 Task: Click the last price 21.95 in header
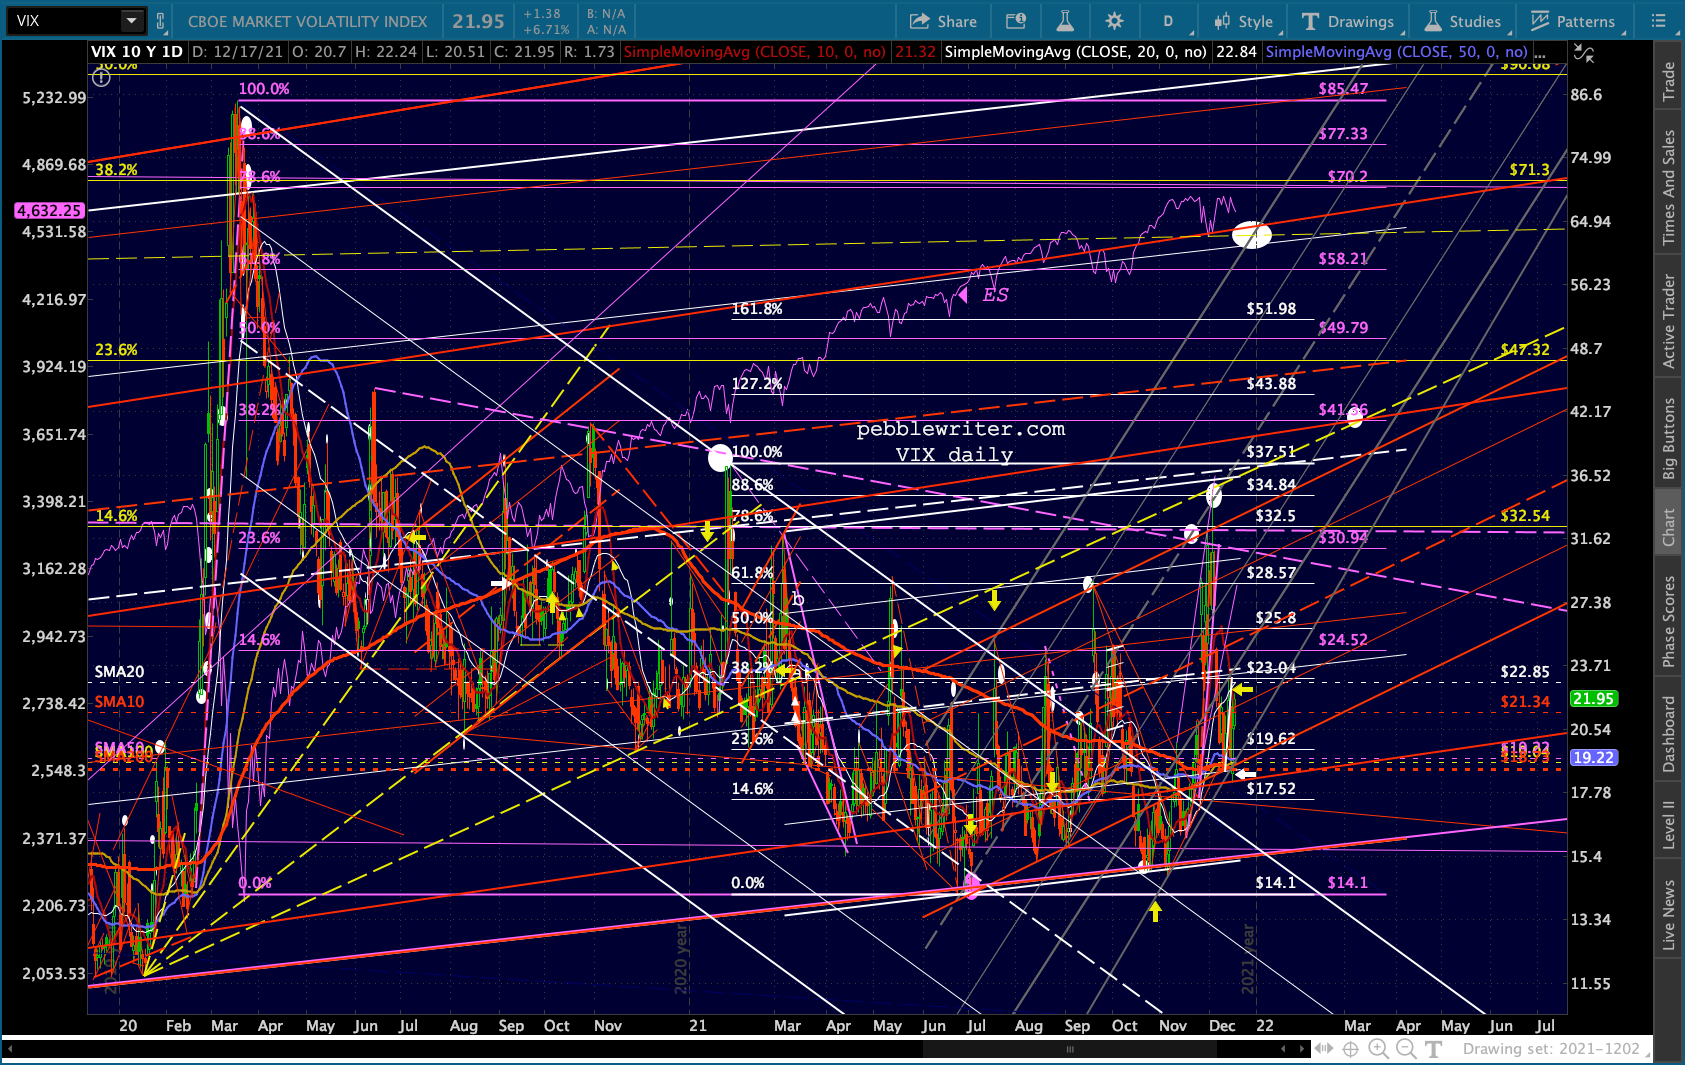pyautogui.click(x=478, y=21)
